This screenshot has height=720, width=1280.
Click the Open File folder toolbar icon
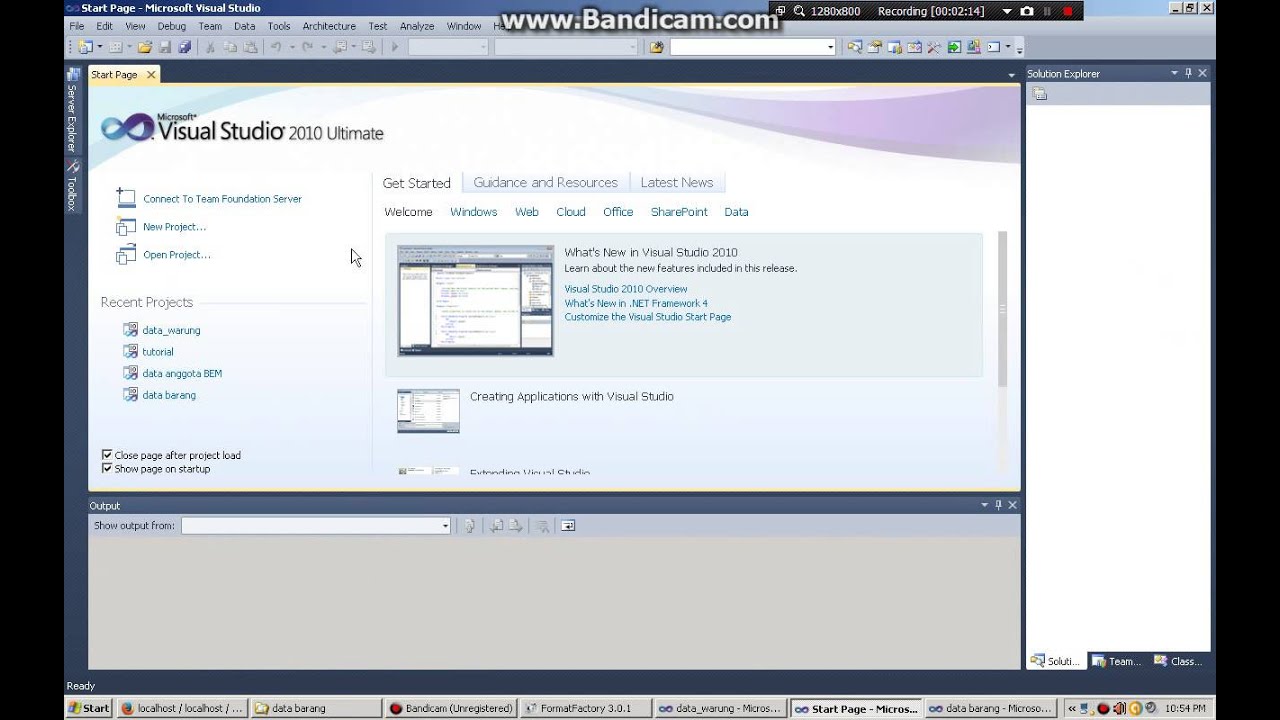(x=145, y=47)
